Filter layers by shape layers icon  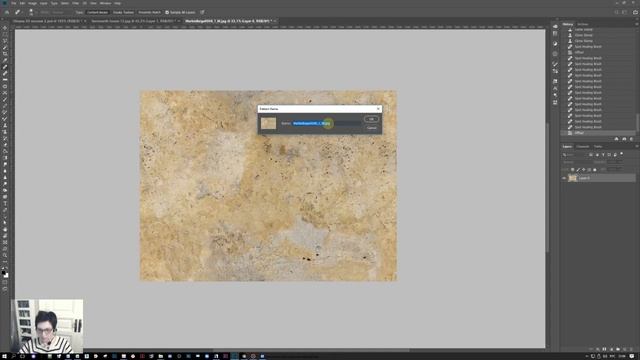[x=609, y=155]
